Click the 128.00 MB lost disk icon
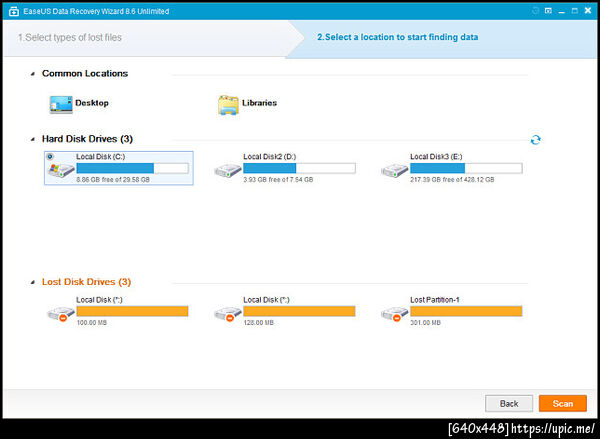Image resolution: width=600 pixels, height=439 pixels. point(228,314)
